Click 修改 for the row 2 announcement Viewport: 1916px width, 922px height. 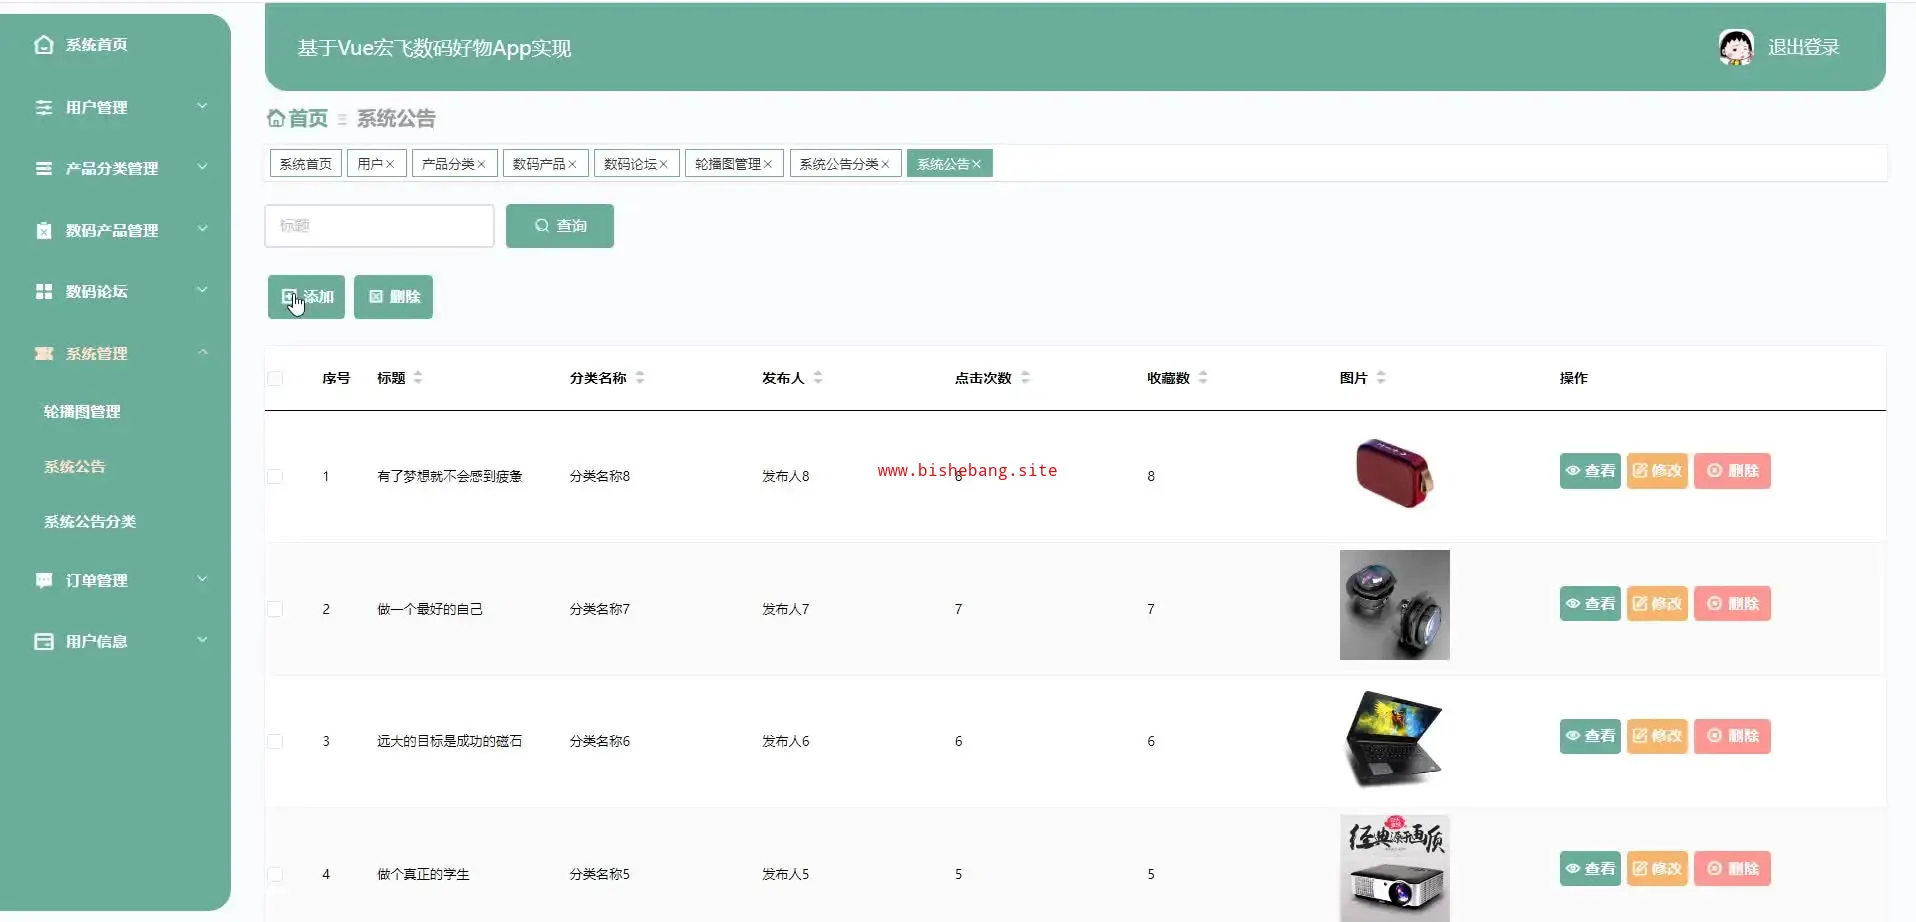coord(1657,604)
